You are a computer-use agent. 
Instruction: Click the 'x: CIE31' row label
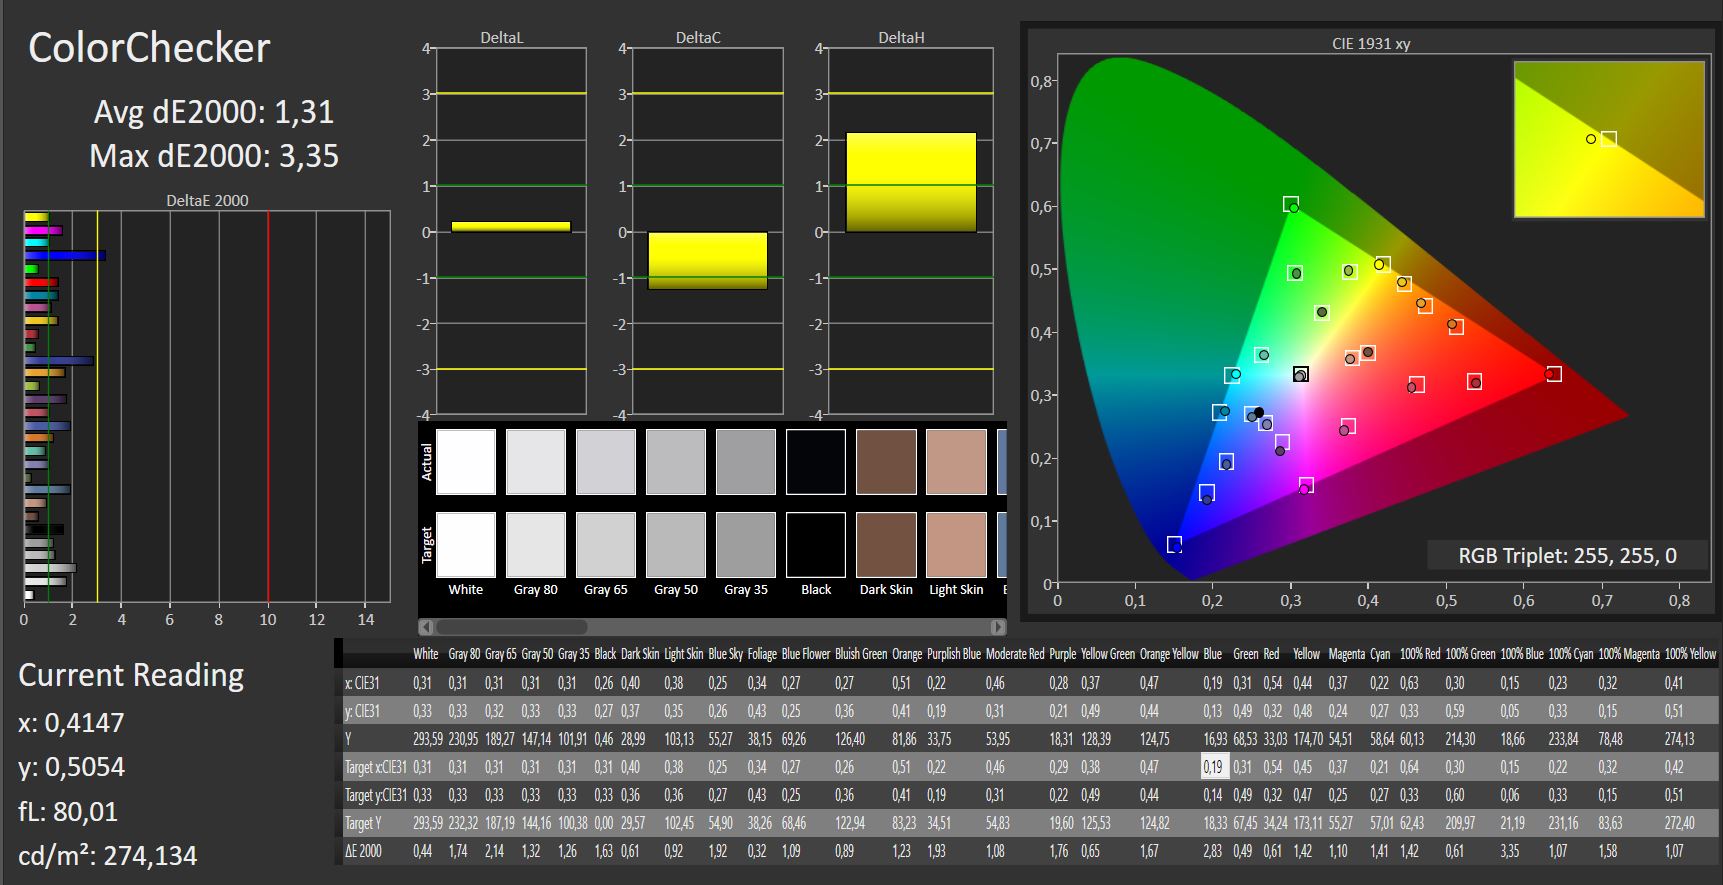pos(362,683)
